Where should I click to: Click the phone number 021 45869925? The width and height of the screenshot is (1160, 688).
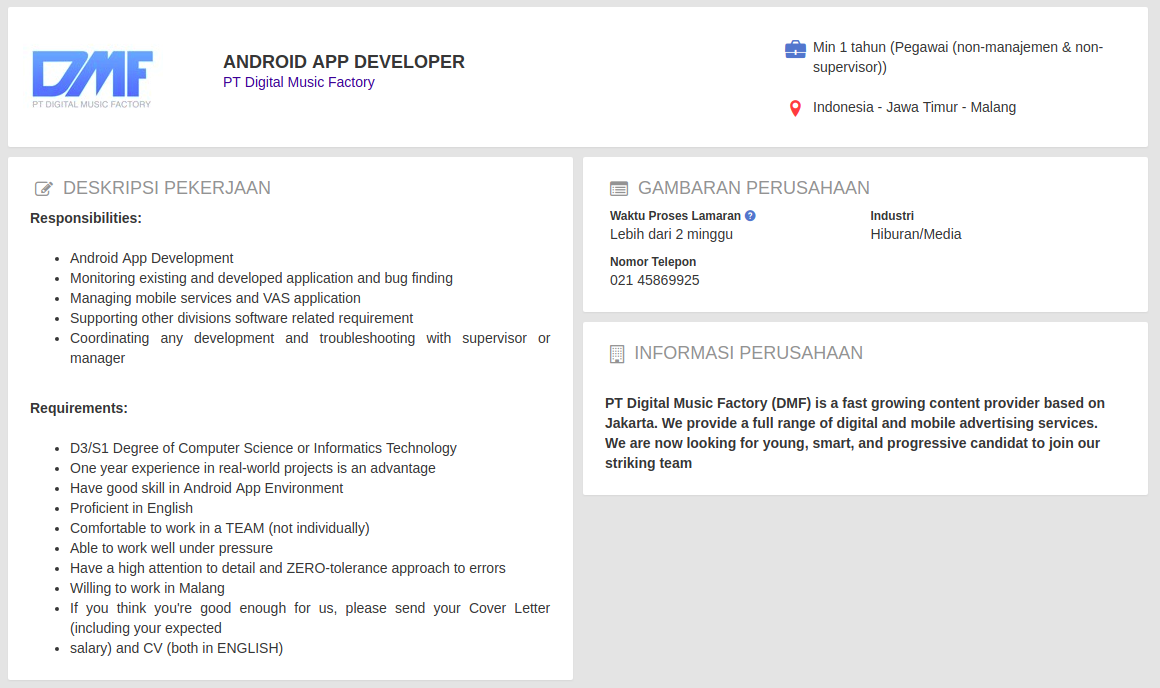pos(654,280)
